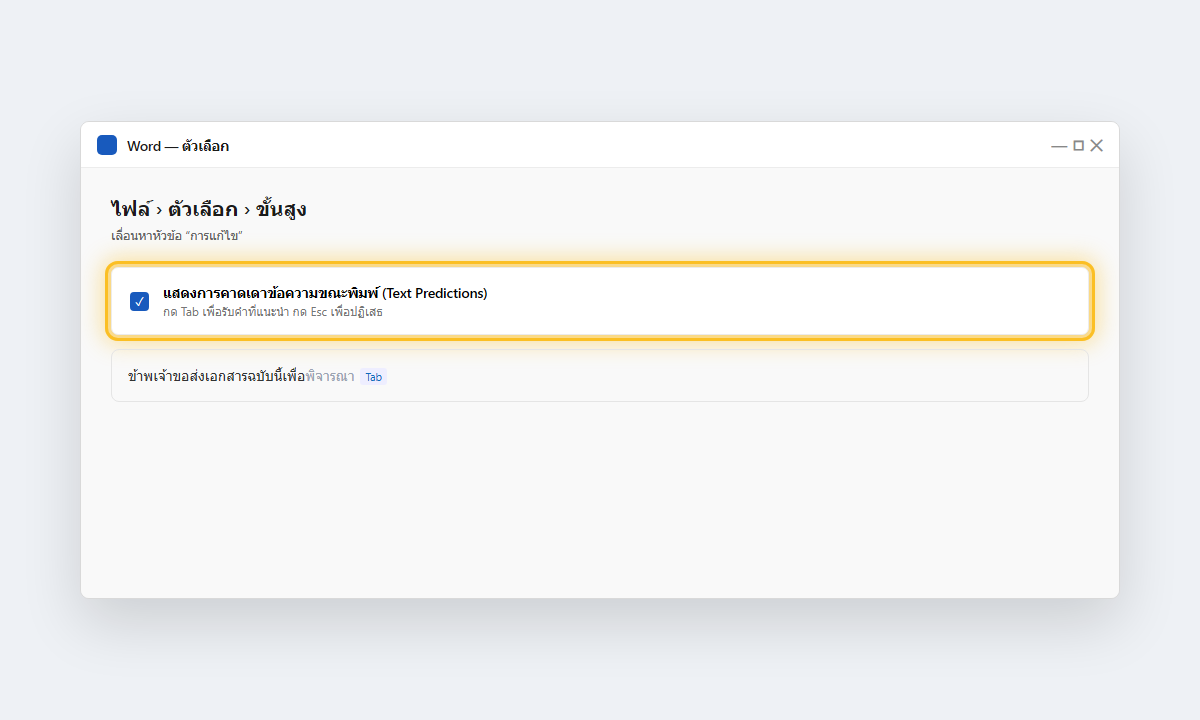The image size is (1200, 720).
Task: Click the blue Word app icon
Action: (107, 145)
